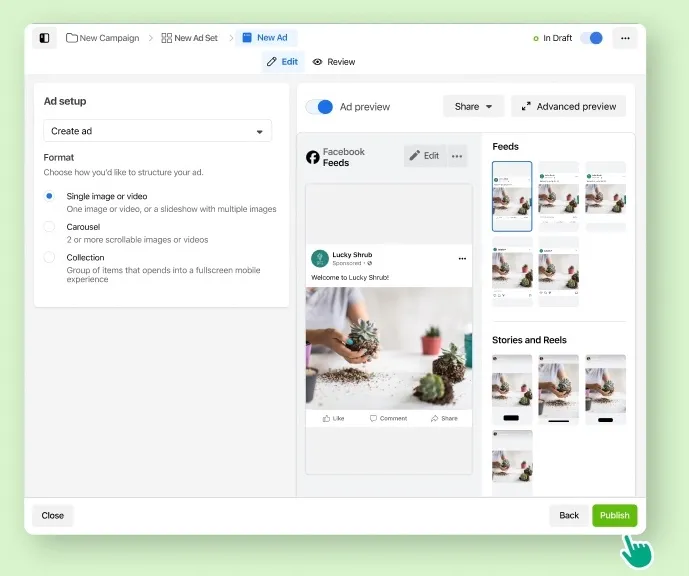Toggle the sidebar panel icon
The width and height of the screenshot is (689, 576).
coord(44,38)
